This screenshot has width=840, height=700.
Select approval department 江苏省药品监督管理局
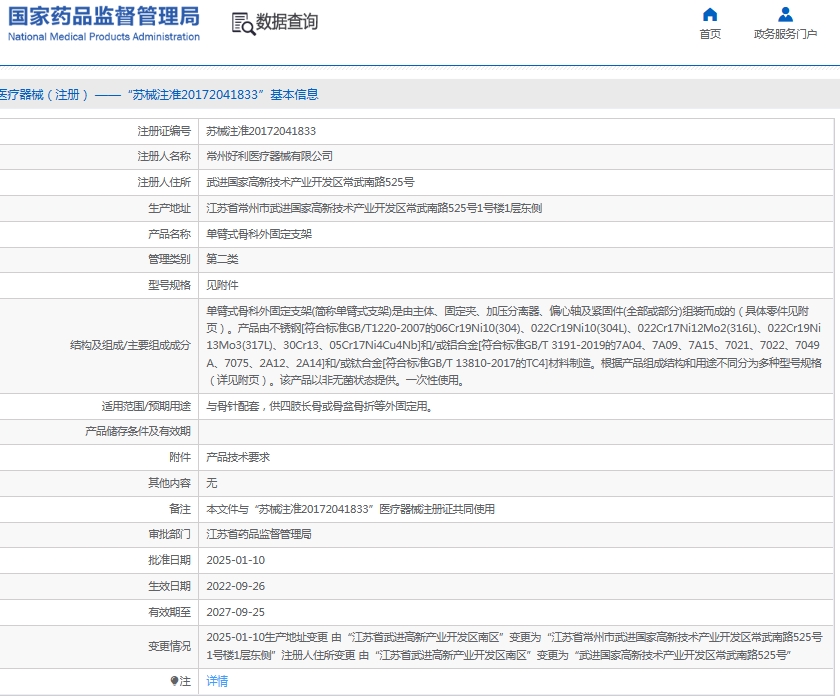259,535
